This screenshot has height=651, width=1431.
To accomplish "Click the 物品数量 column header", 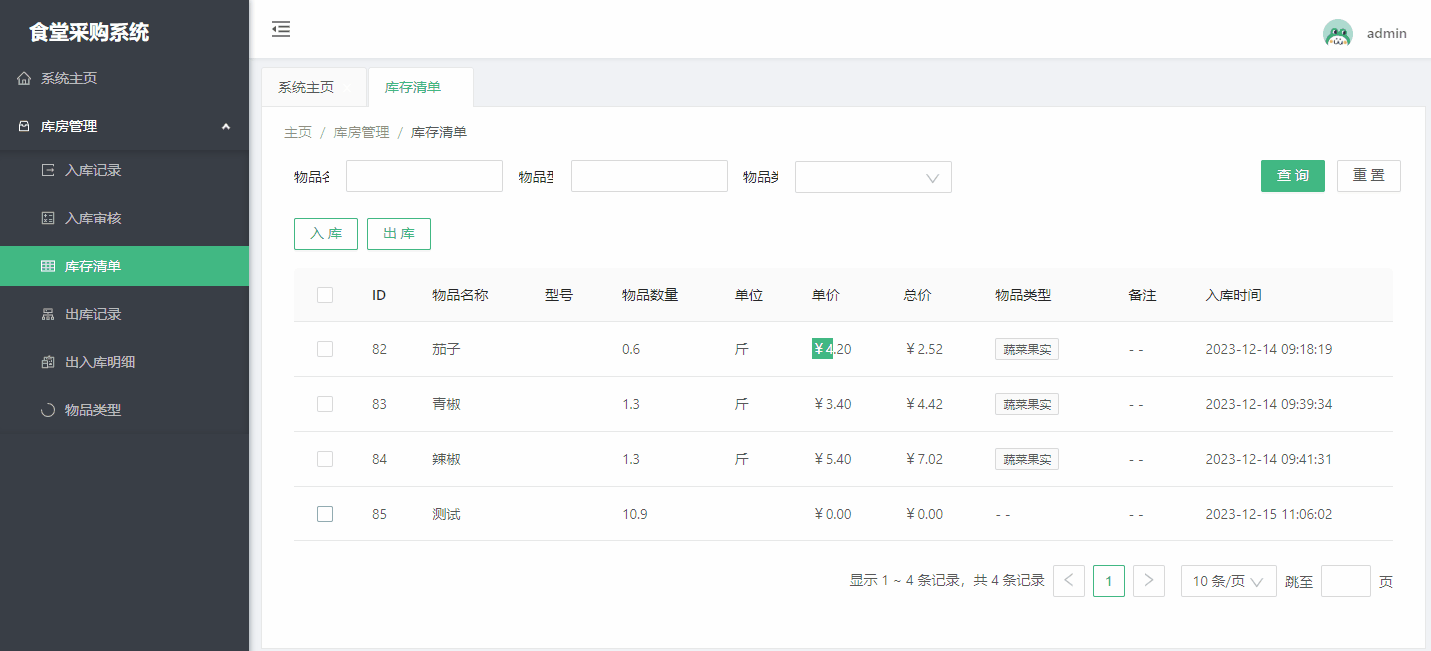I will pos(650,295).
